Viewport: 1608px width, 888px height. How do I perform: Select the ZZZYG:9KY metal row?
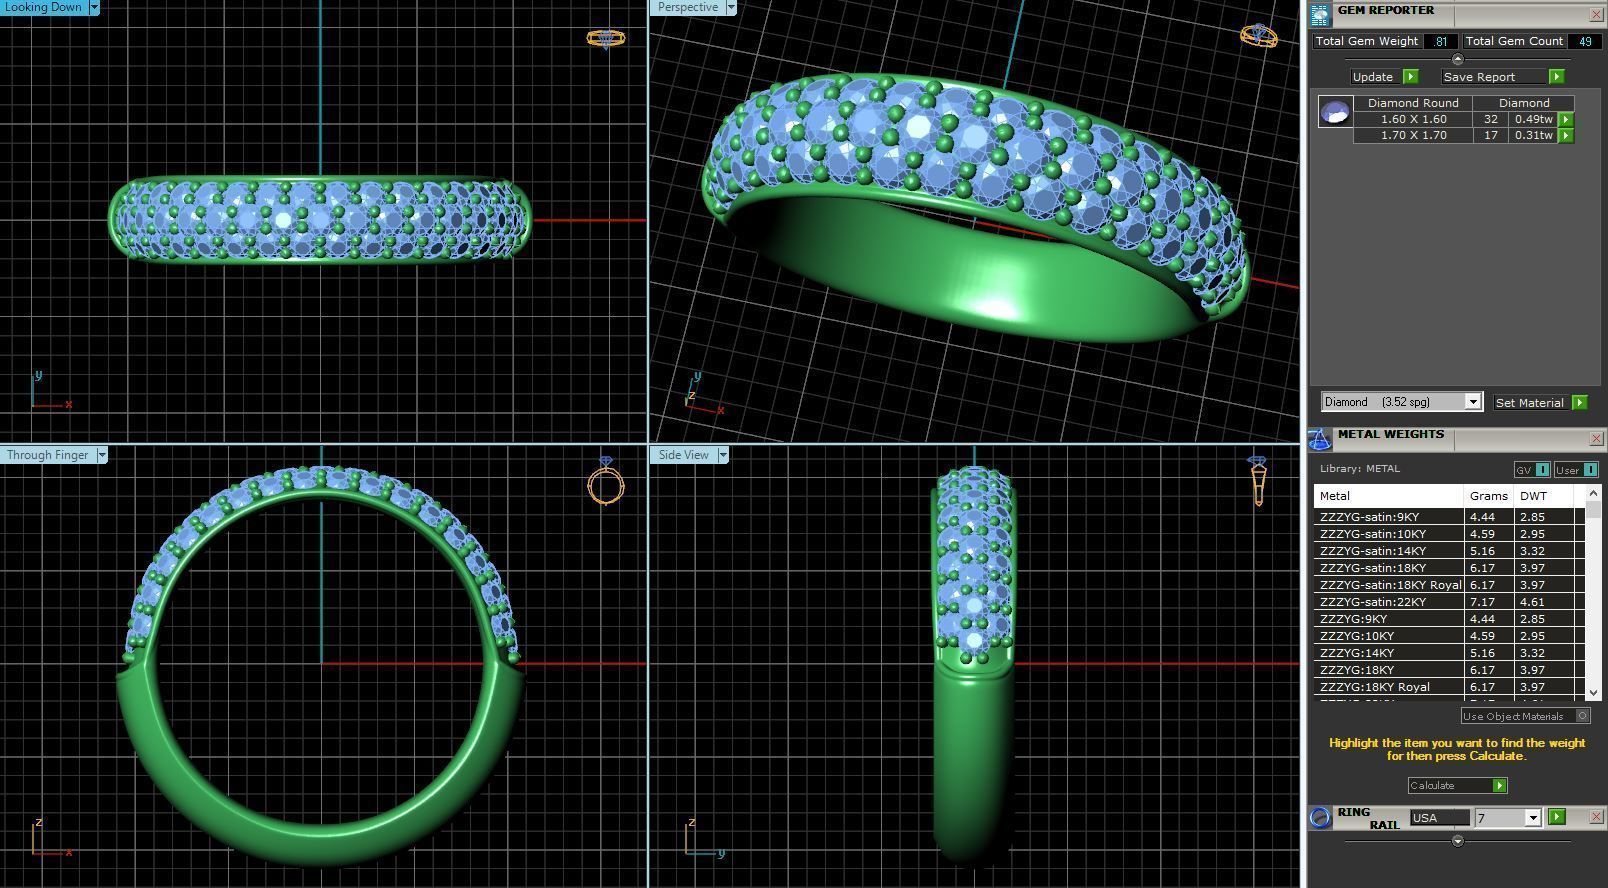click(x=1449, y=619)
